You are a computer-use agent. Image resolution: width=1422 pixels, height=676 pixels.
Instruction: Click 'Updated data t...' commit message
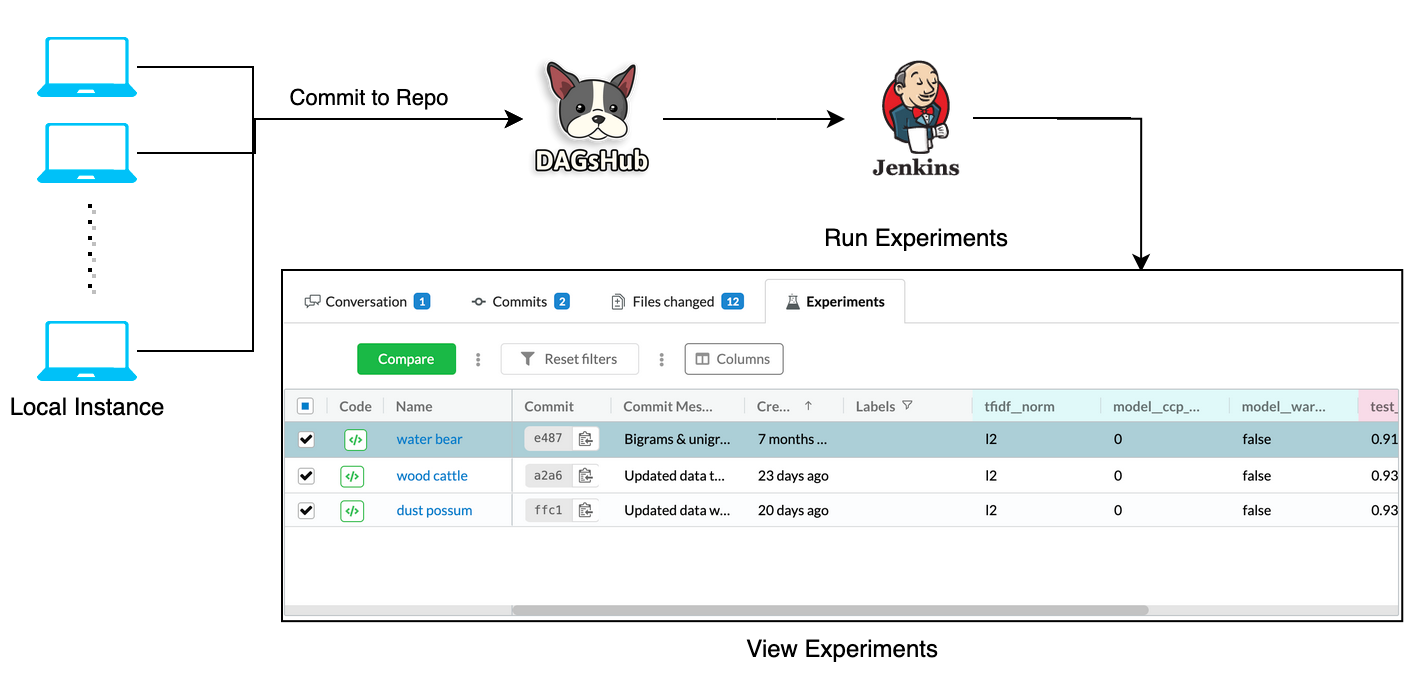coord(675,476)
